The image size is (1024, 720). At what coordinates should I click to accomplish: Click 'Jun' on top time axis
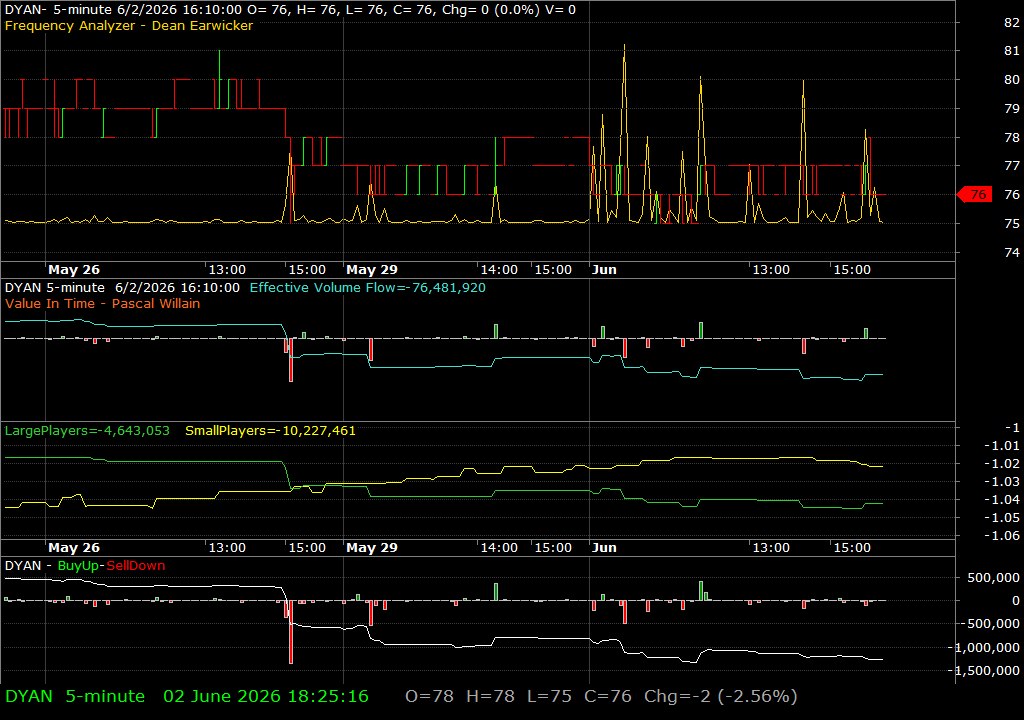[604, 269]
